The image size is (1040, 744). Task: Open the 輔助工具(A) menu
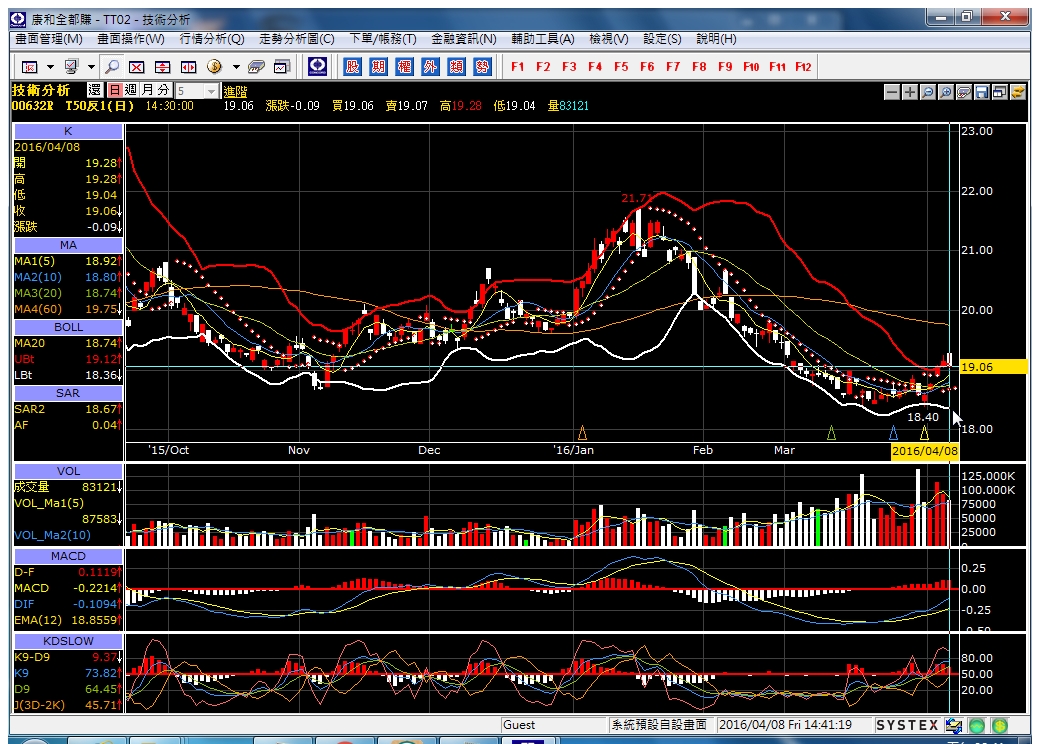coord(543,39)
